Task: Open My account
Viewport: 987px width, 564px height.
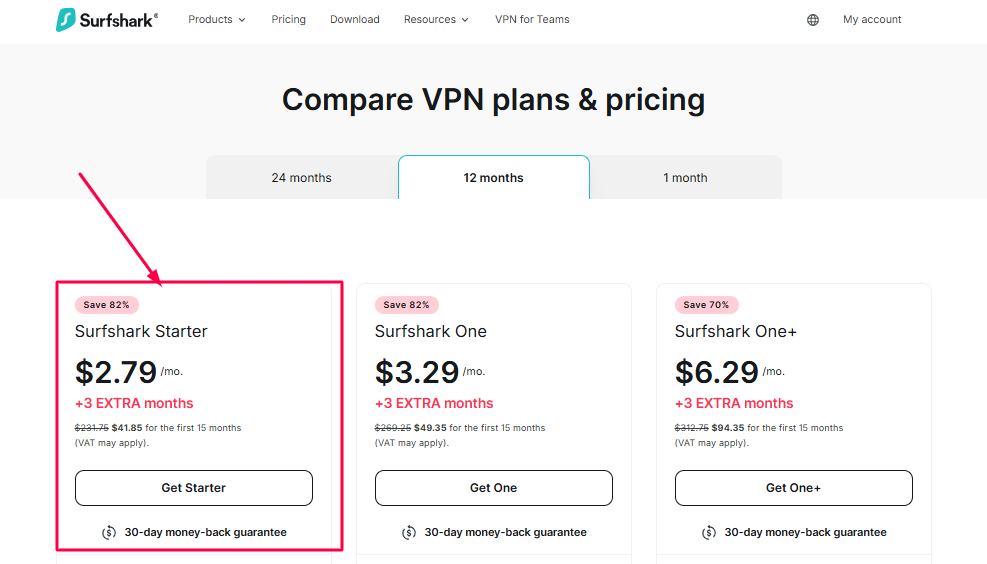Action: click(x=872, y=20)
